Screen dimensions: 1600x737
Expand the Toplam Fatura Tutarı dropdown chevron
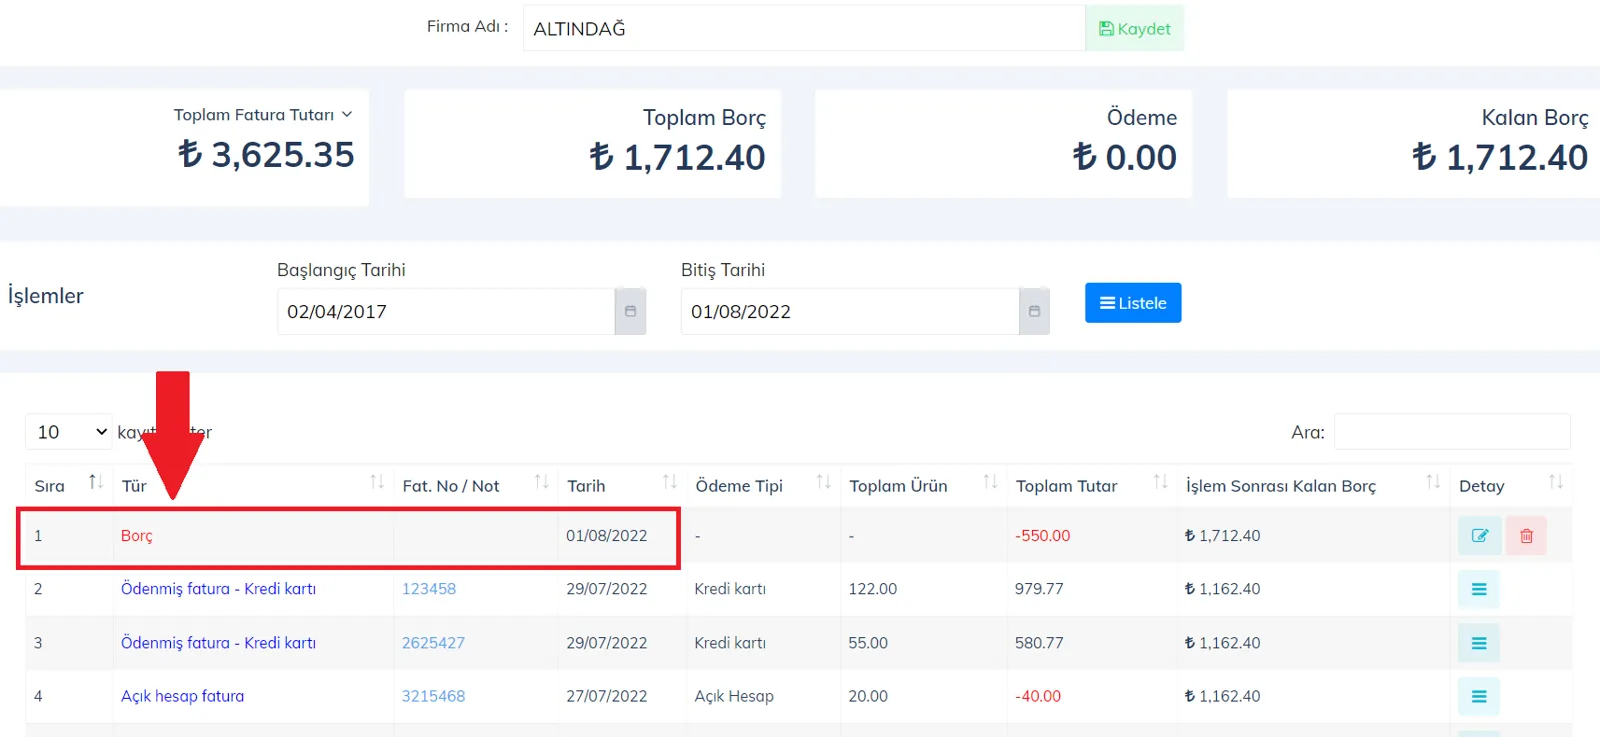[x=347, y=115]
